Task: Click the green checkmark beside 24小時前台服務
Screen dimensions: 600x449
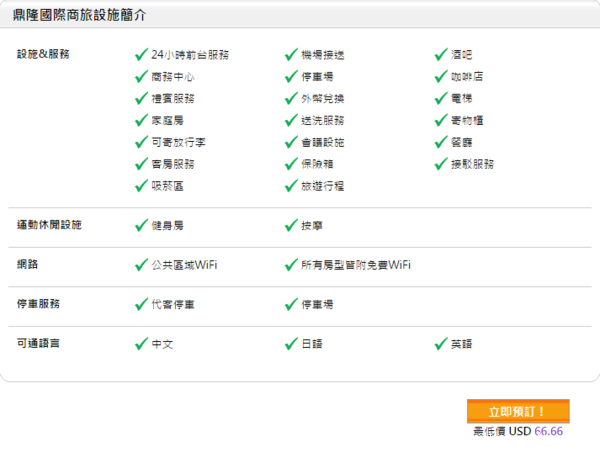Action: [x=141, y=54]
